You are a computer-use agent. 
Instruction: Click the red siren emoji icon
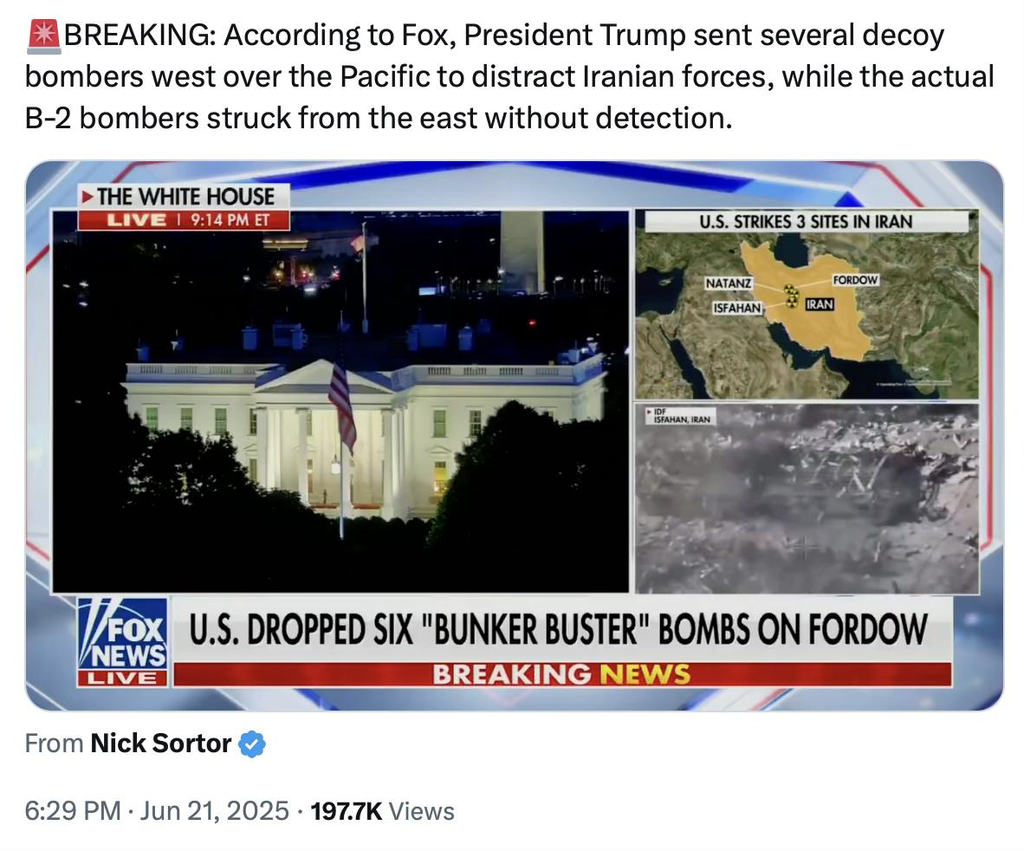point(44,36)
